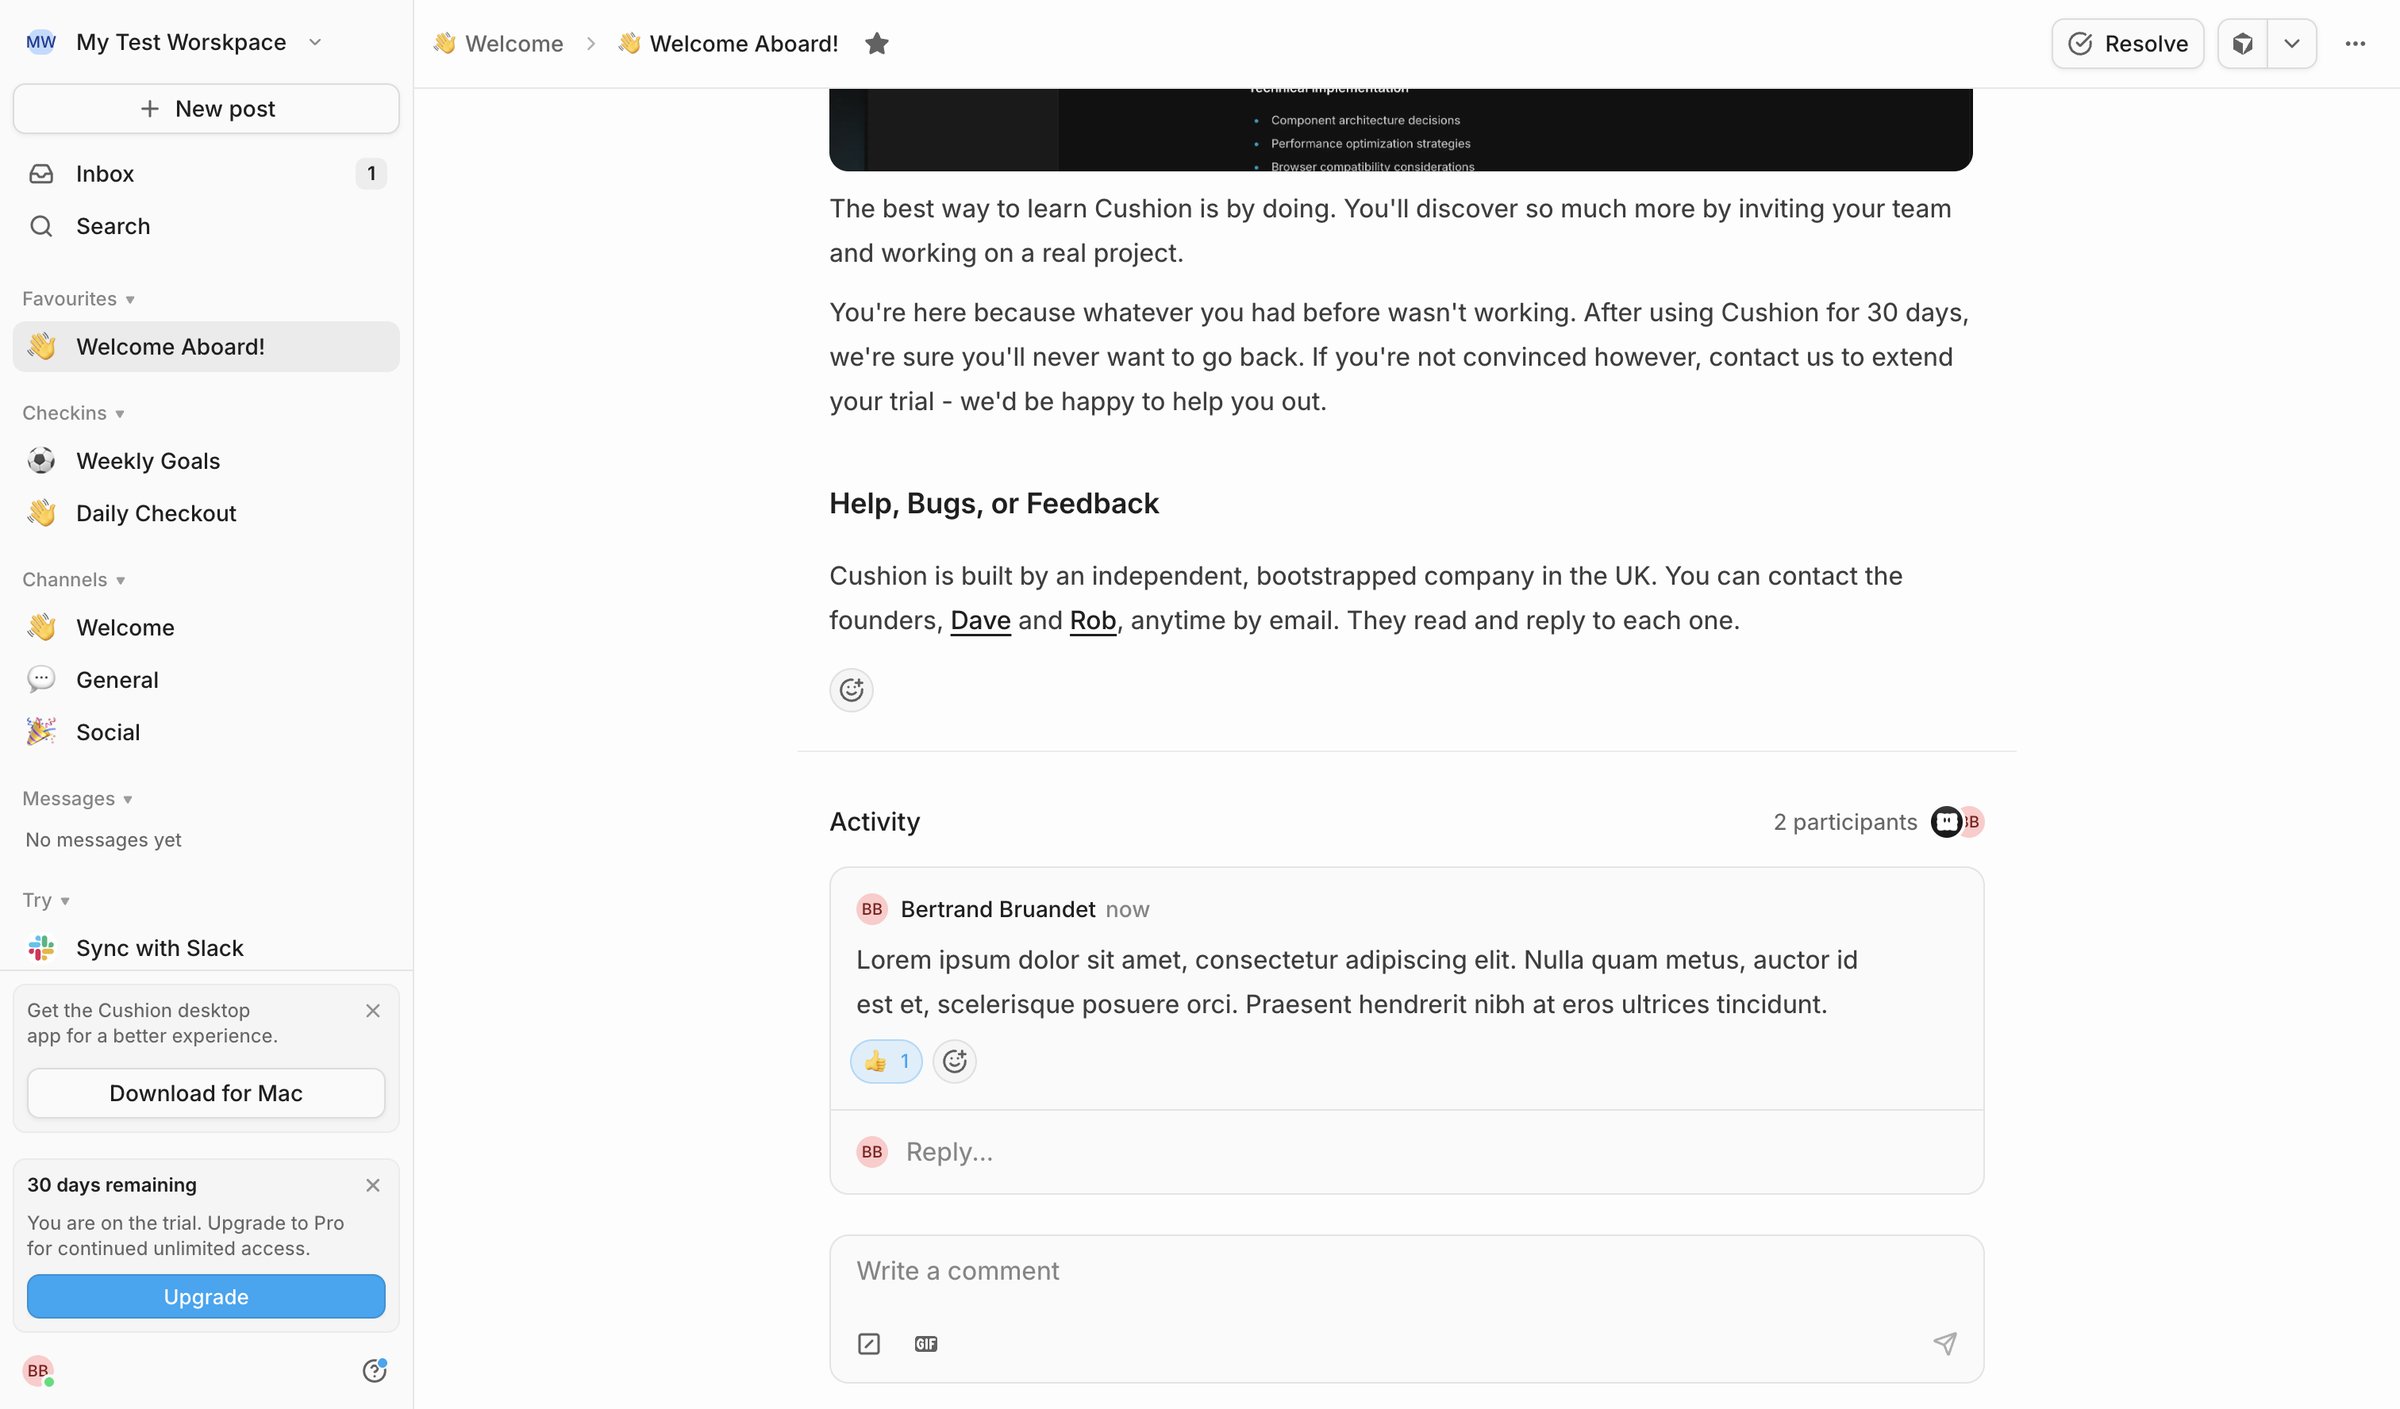Collapse the Try section

46,900
